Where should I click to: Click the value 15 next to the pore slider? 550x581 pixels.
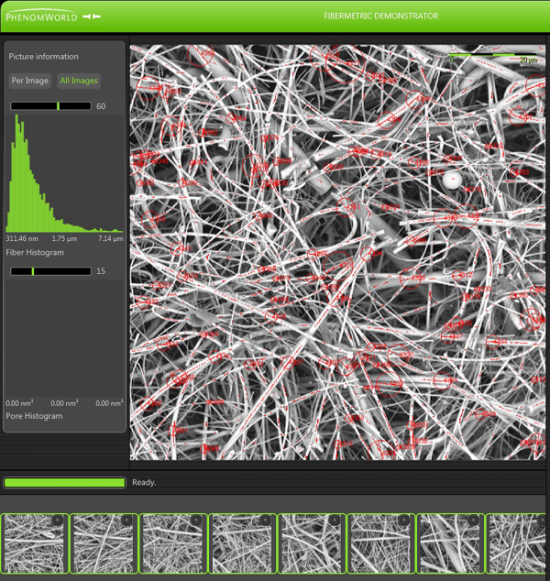click(x=101, y=272)
